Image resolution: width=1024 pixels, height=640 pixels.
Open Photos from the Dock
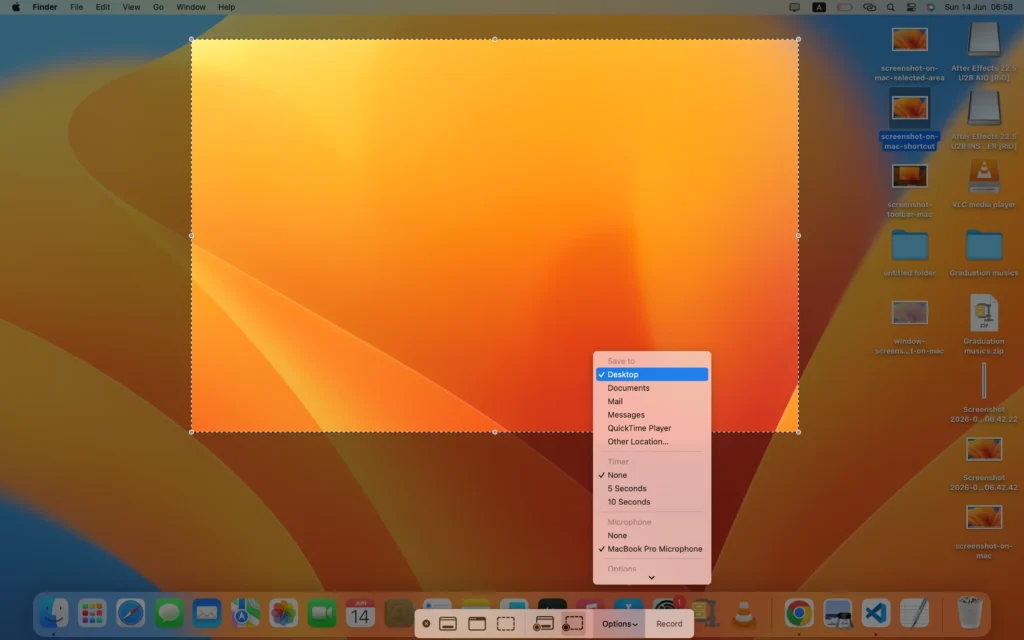[283, 614]
